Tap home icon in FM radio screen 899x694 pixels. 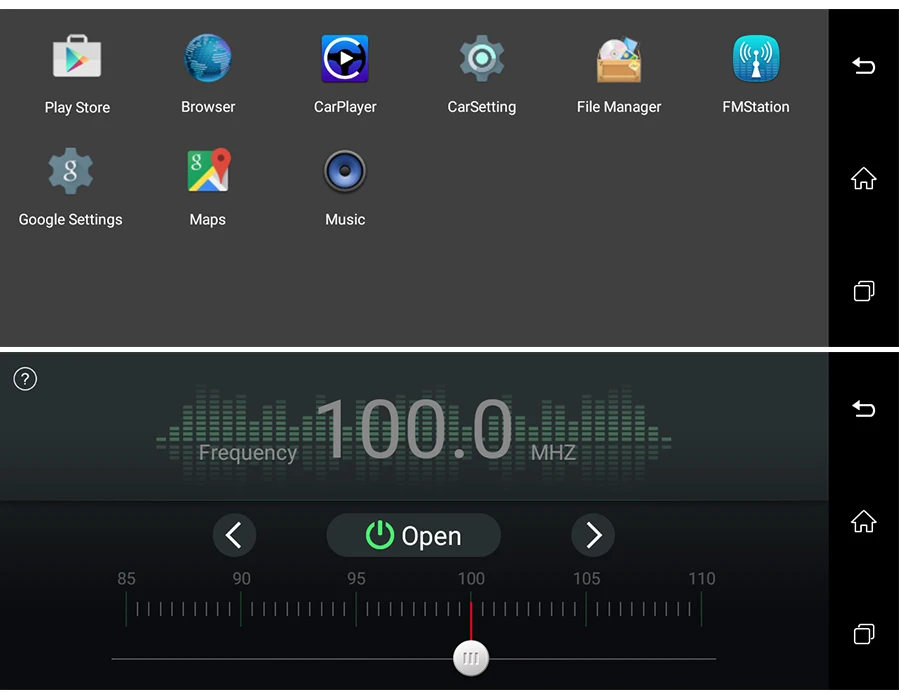click(x=863, y=521)
